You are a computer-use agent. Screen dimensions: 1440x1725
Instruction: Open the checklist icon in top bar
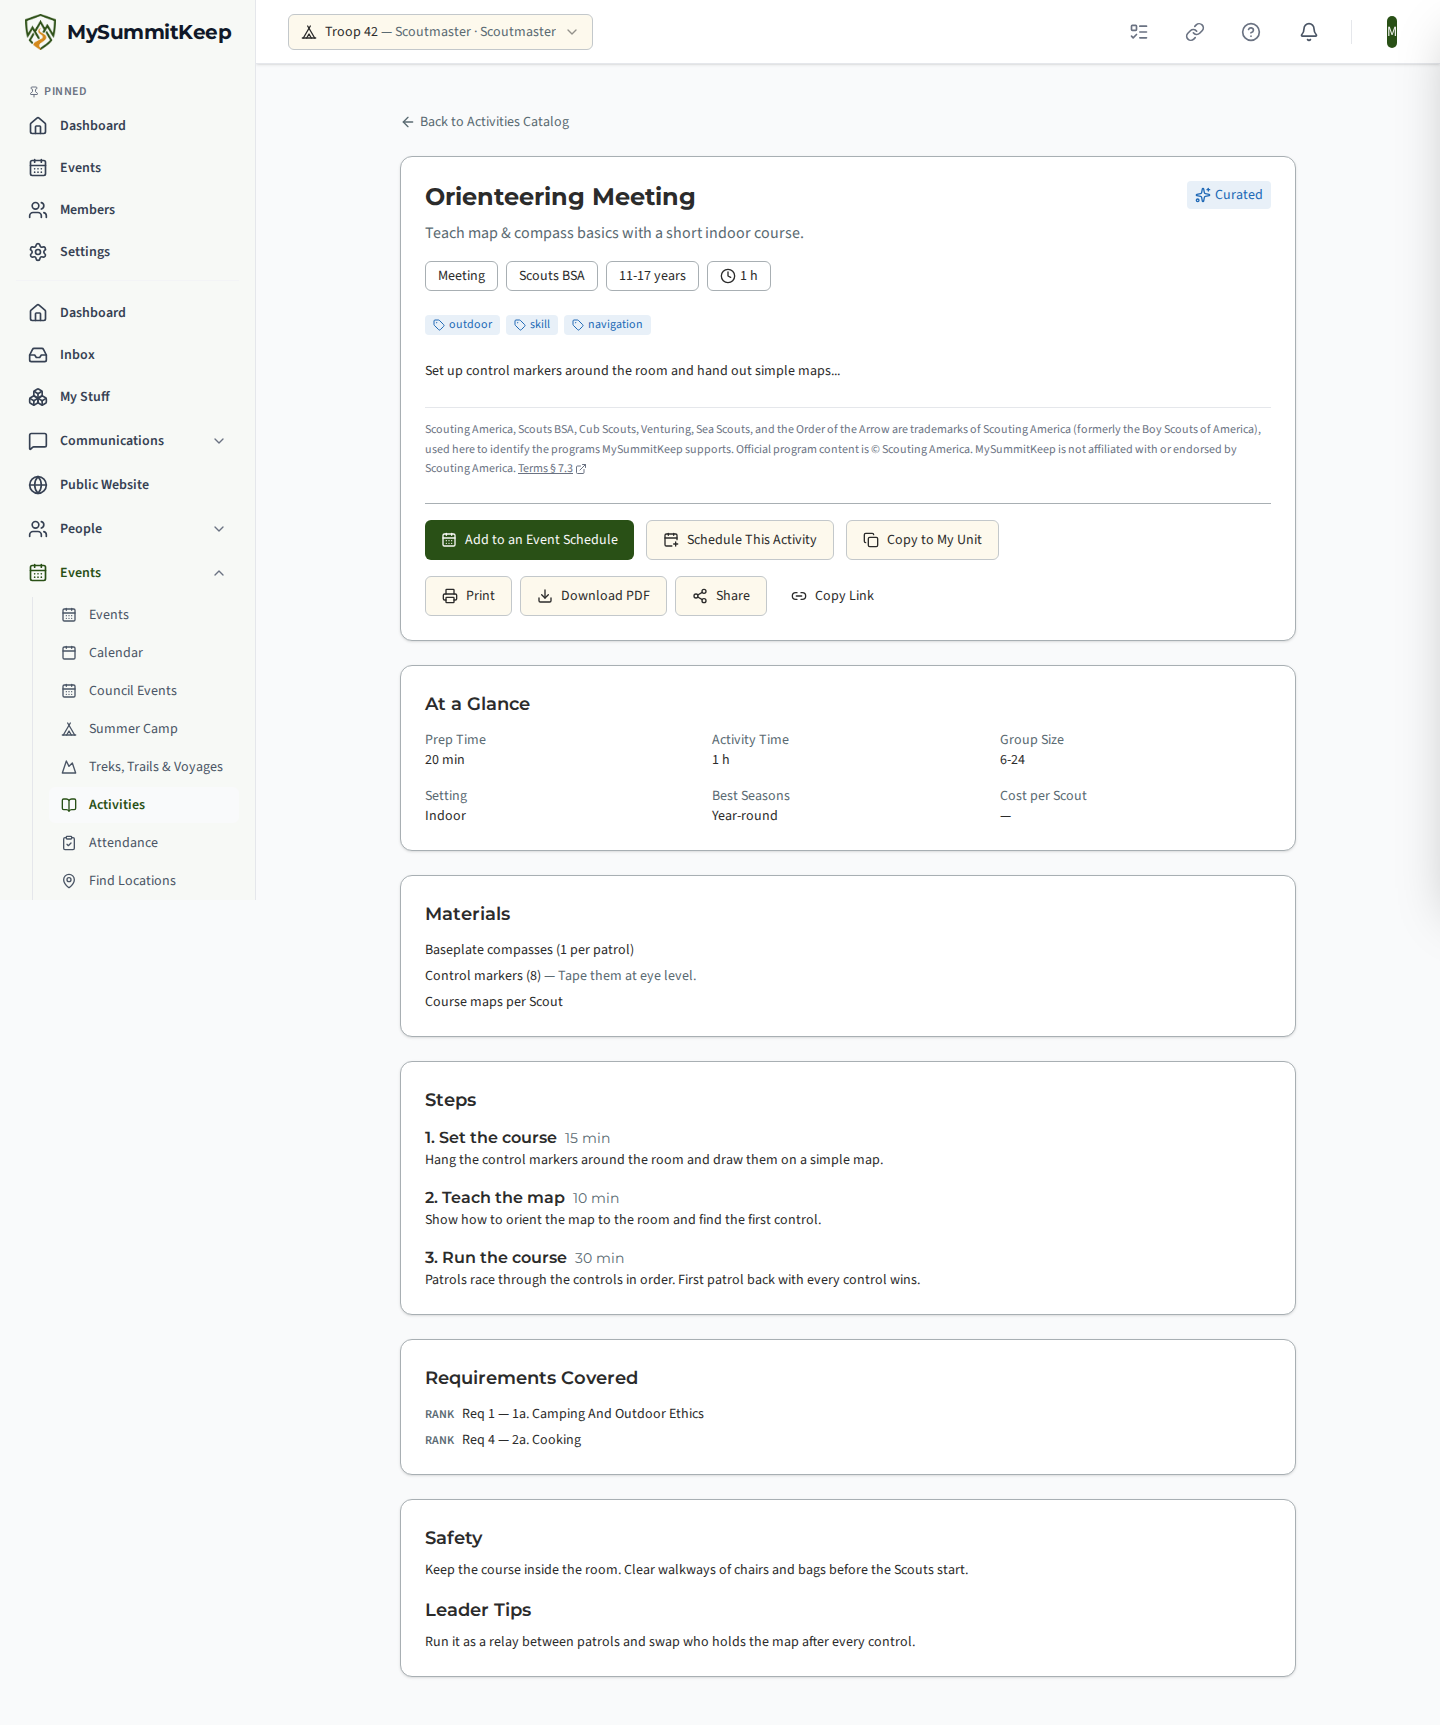[x=1138, y=32]
